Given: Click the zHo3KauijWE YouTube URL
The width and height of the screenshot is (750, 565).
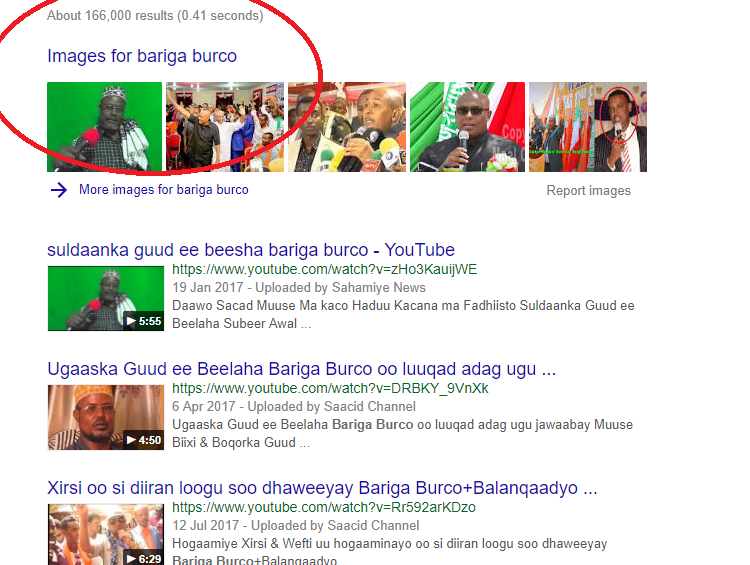Looking at the screenshot, I should (x=324, y=269).
